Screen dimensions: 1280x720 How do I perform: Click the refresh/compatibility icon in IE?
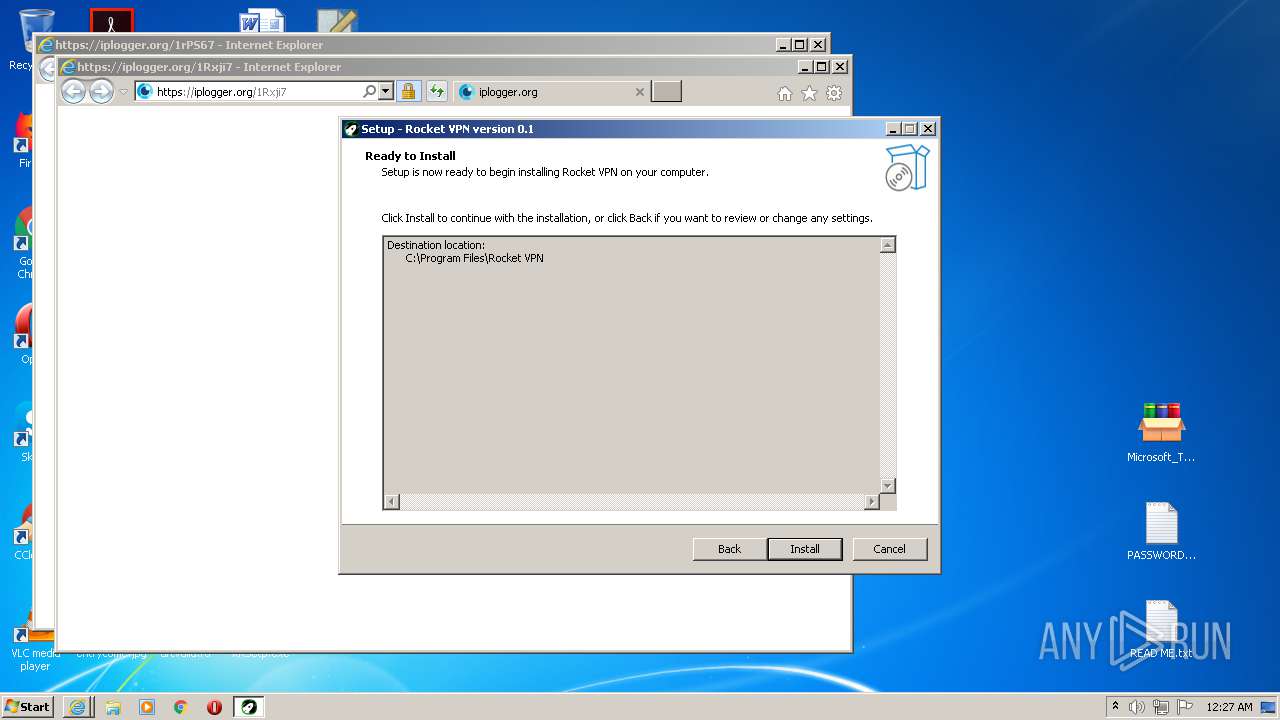pyautogui.click(x=436, y=92)
